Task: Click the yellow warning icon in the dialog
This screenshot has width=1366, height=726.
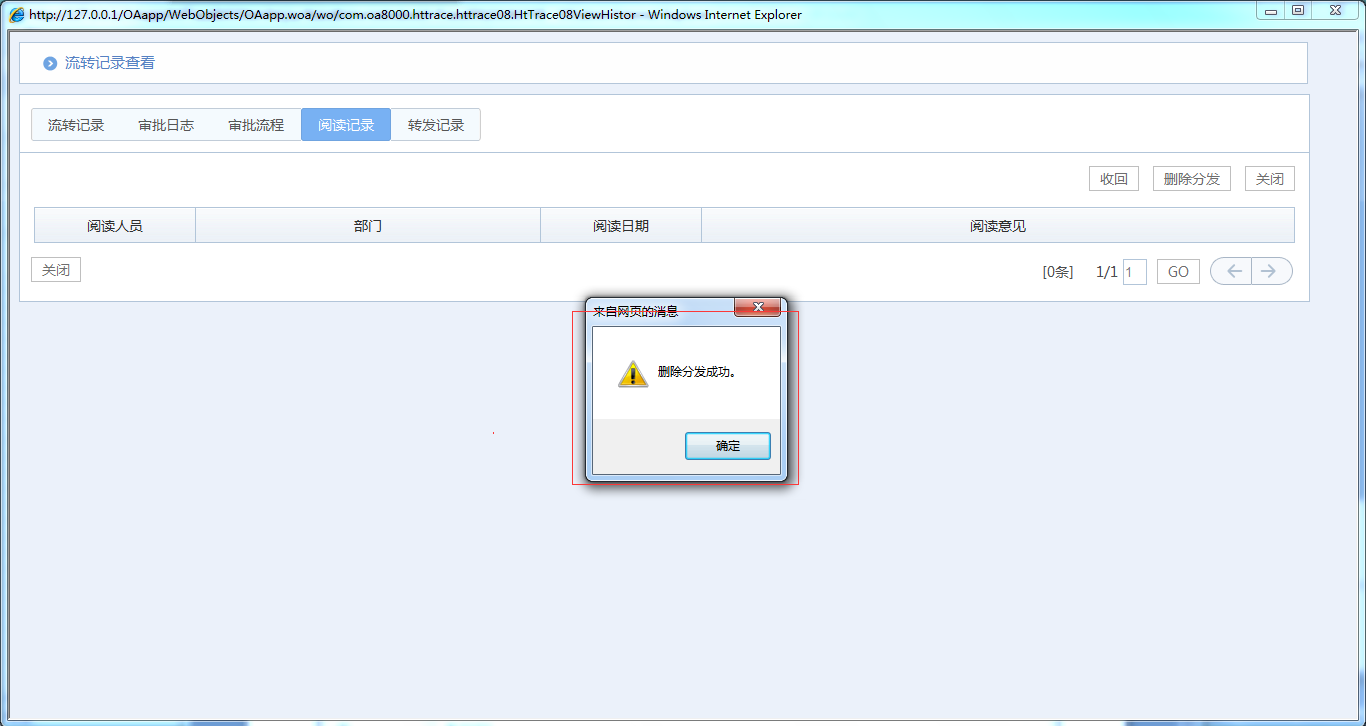Action: coord(633,373)
